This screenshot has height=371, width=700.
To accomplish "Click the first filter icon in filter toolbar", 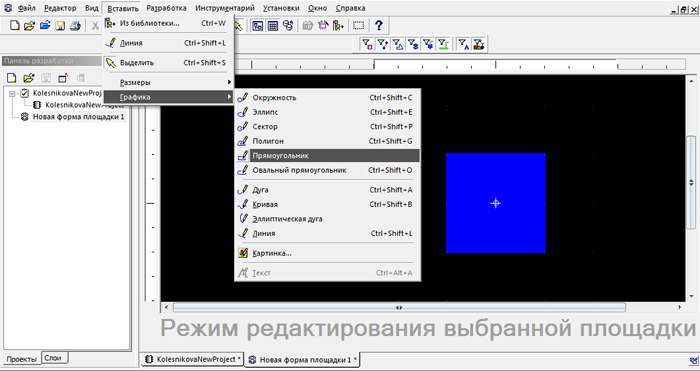I will [367, 44].
